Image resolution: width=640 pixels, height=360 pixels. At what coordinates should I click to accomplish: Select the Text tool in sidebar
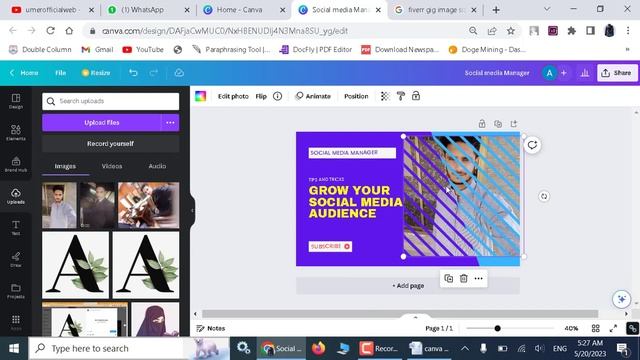pos(16,228)
